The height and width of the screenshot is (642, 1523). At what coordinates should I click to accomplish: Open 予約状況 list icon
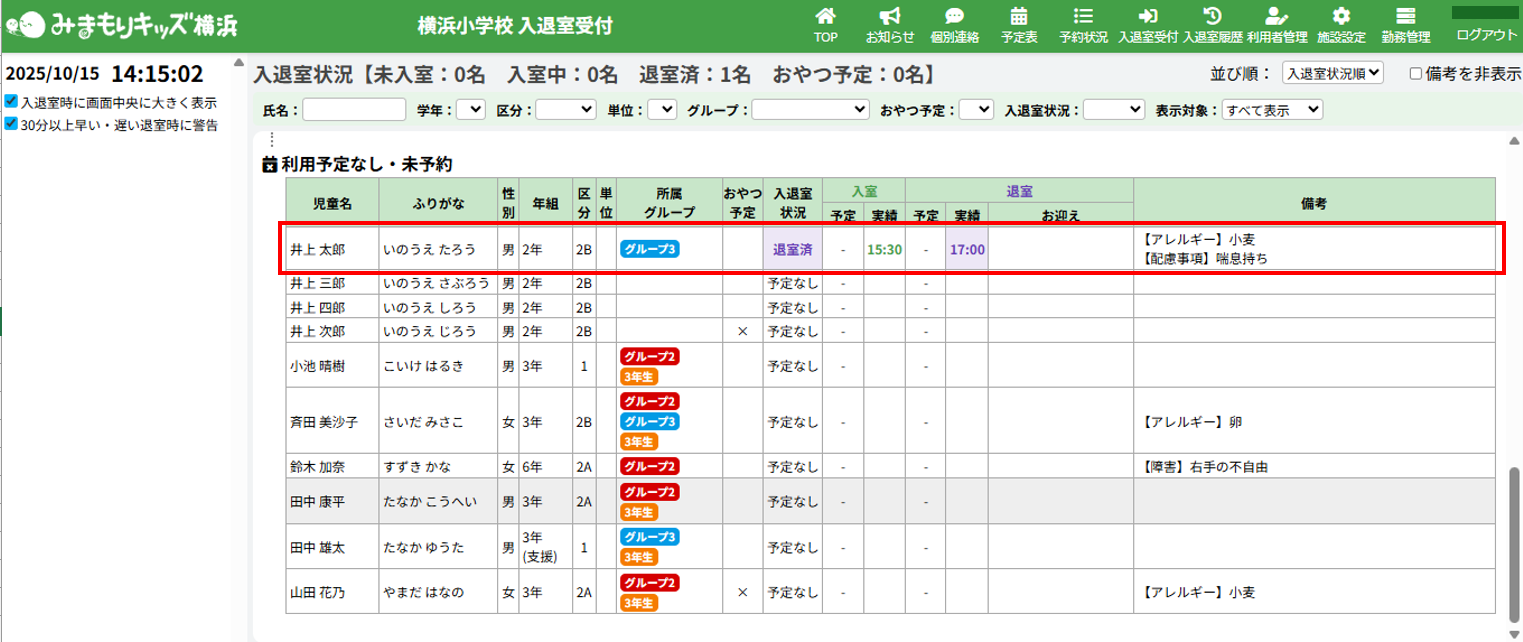[x=1083, y=17]
